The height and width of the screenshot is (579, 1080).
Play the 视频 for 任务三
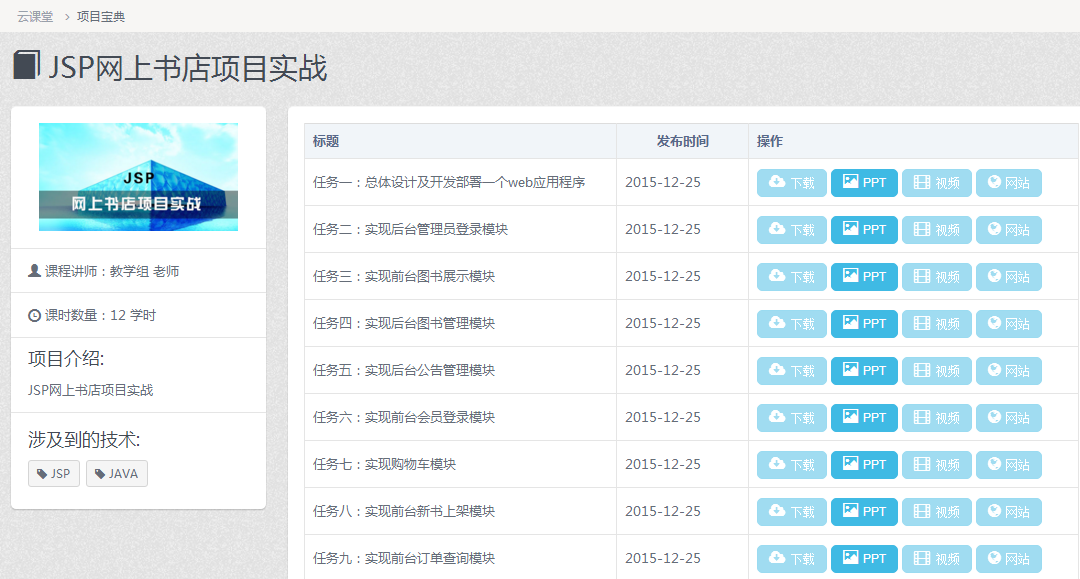pyautogui.click(x=936, y=277)
